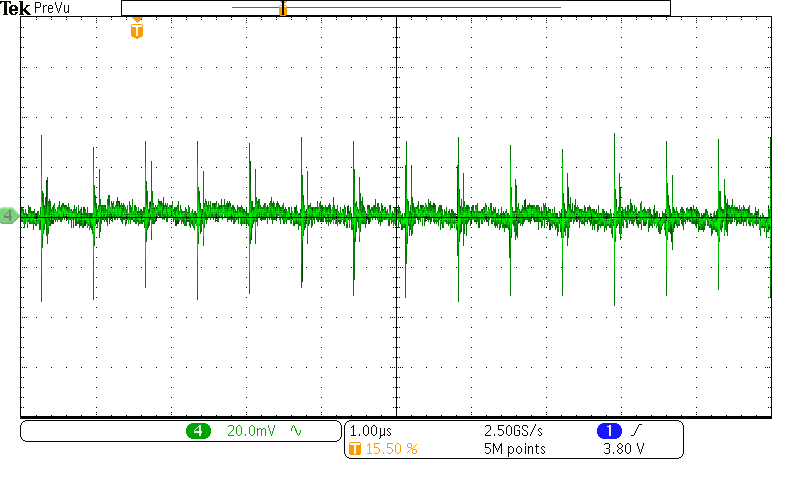Screen dimensions: 800x480
Task: Click the 3.80 V trigger level readout
Action: tap(624, 449)
